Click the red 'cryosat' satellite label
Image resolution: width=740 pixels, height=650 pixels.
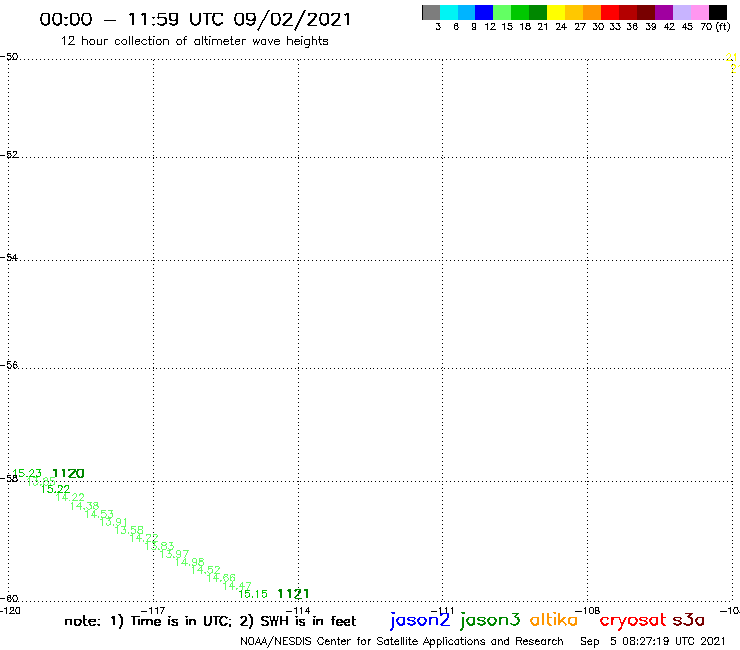click(633, 620)
